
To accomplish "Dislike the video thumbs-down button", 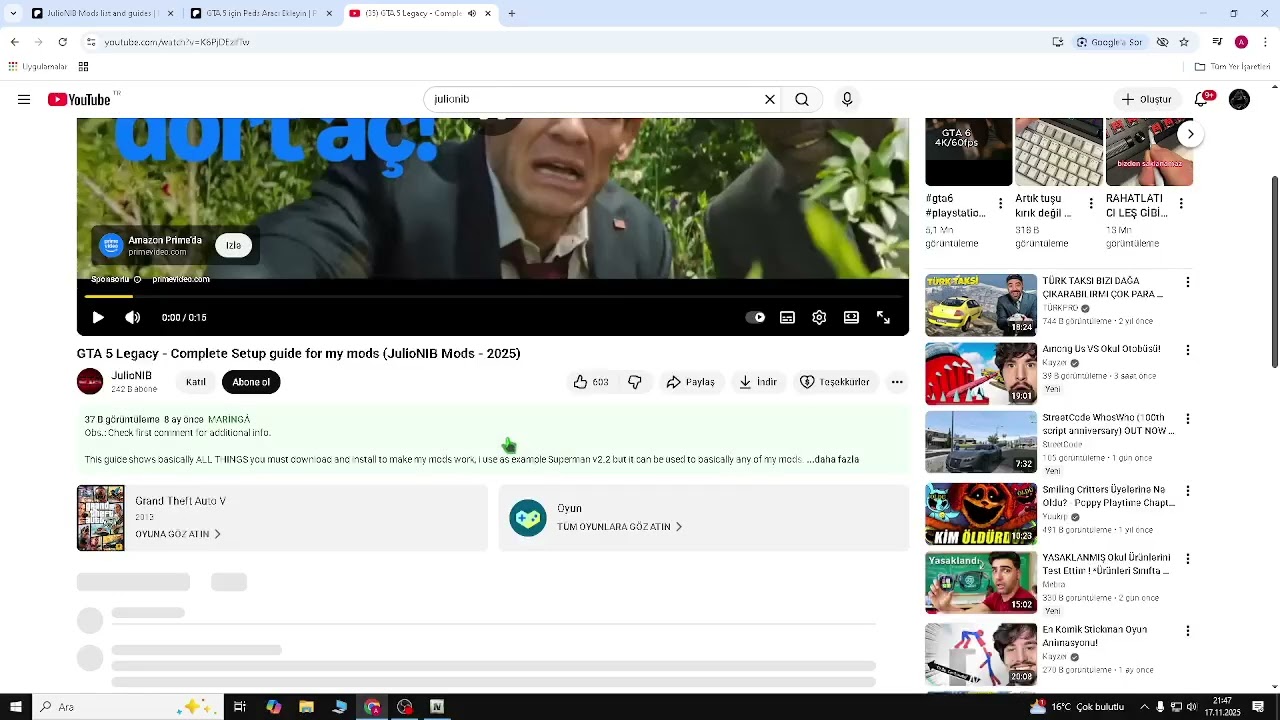I will pos(635,382).
